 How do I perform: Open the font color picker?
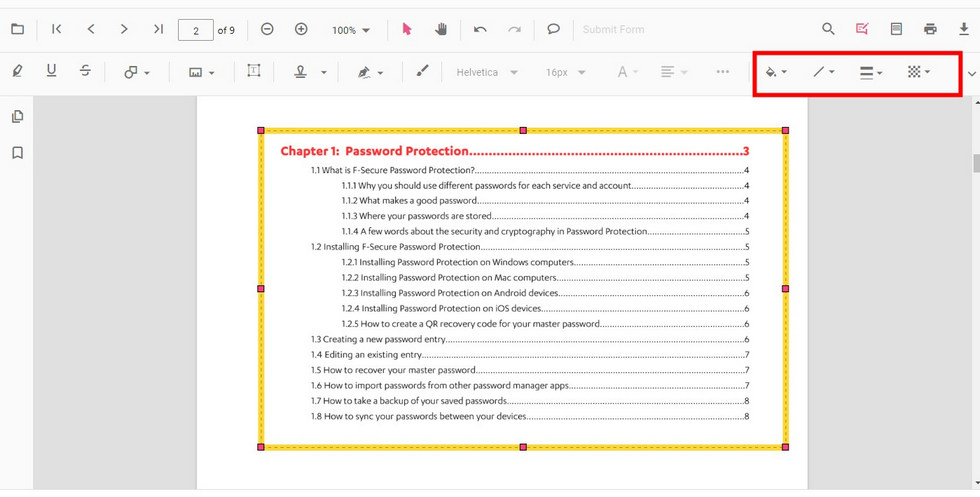point(628,73)
